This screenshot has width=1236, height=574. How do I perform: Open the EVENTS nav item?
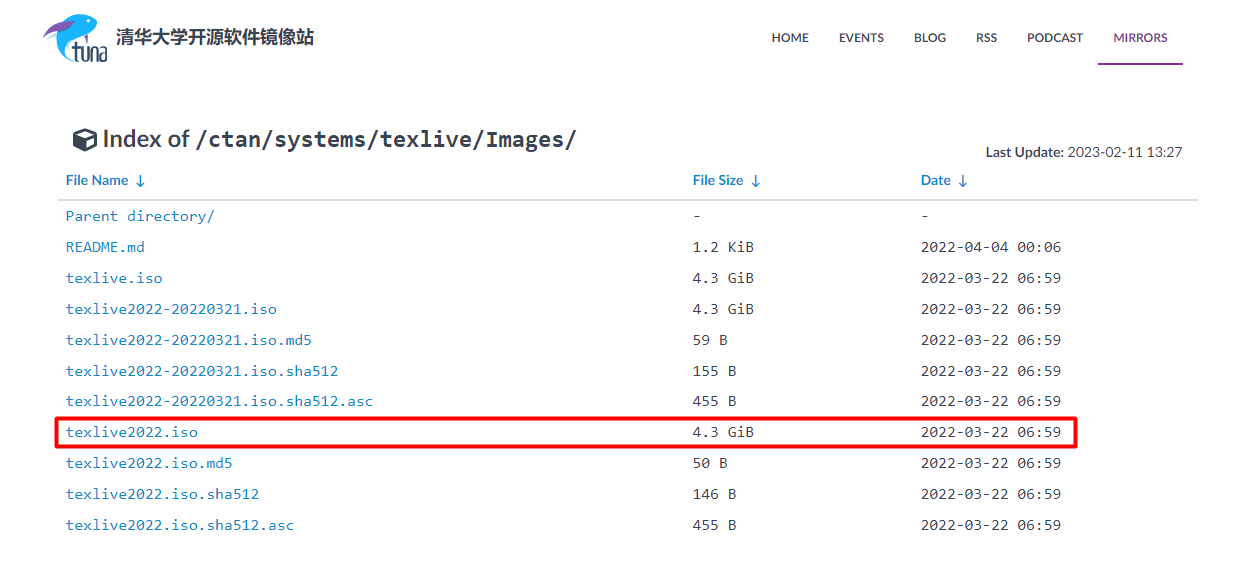pyautogui.click(x=861, y=38)
